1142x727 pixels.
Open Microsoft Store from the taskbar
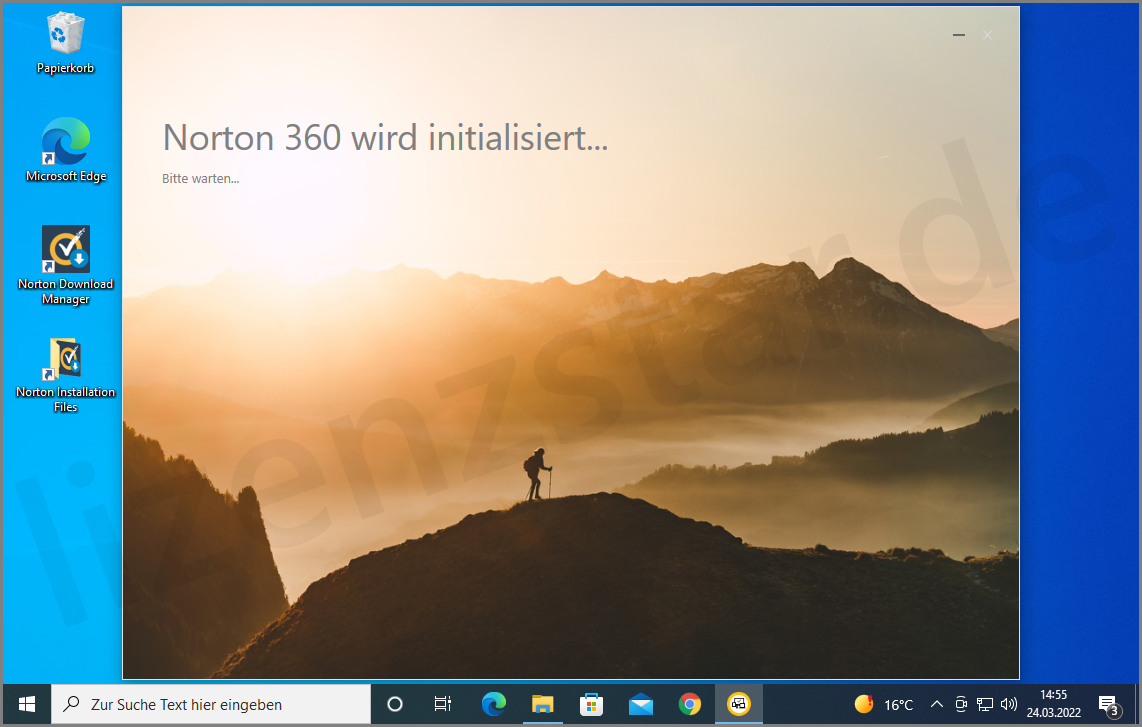coord(592,704)
